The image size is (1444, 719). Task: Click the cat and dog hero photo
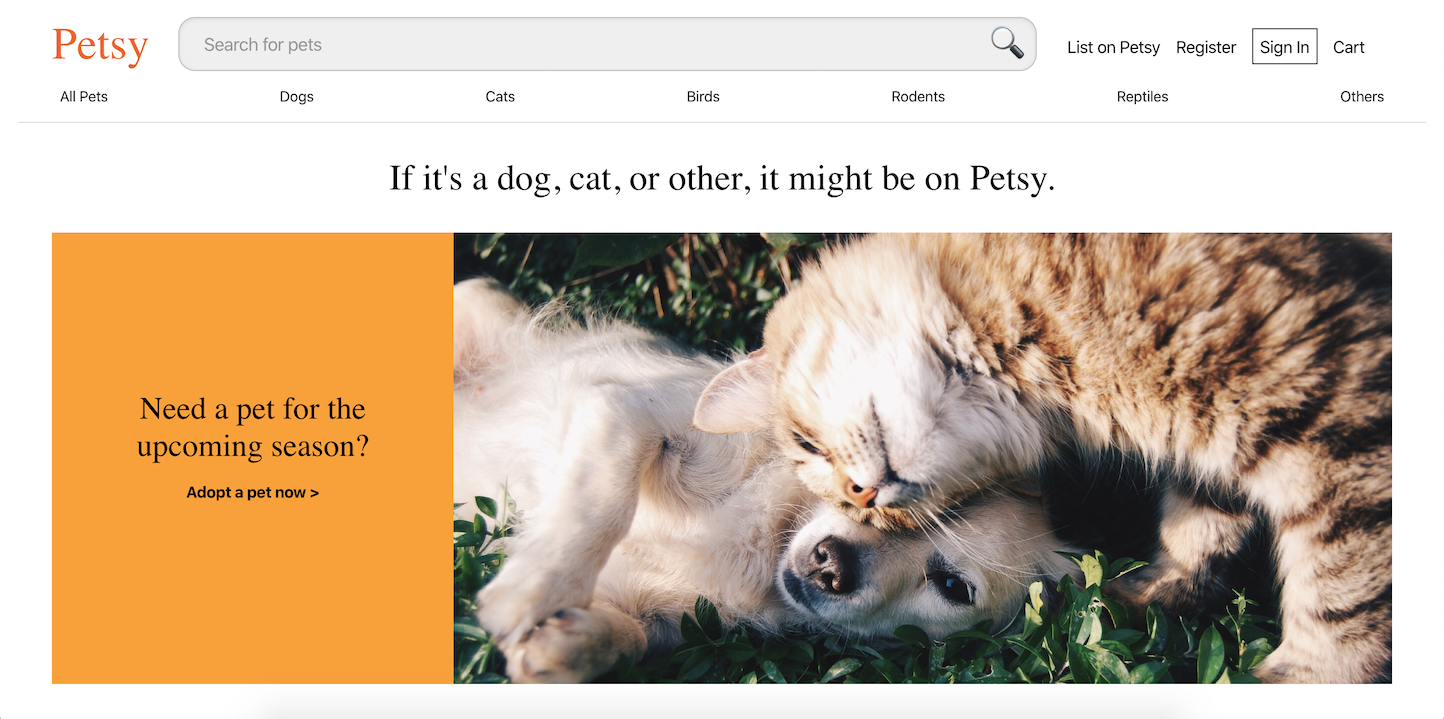pos(922,458)
